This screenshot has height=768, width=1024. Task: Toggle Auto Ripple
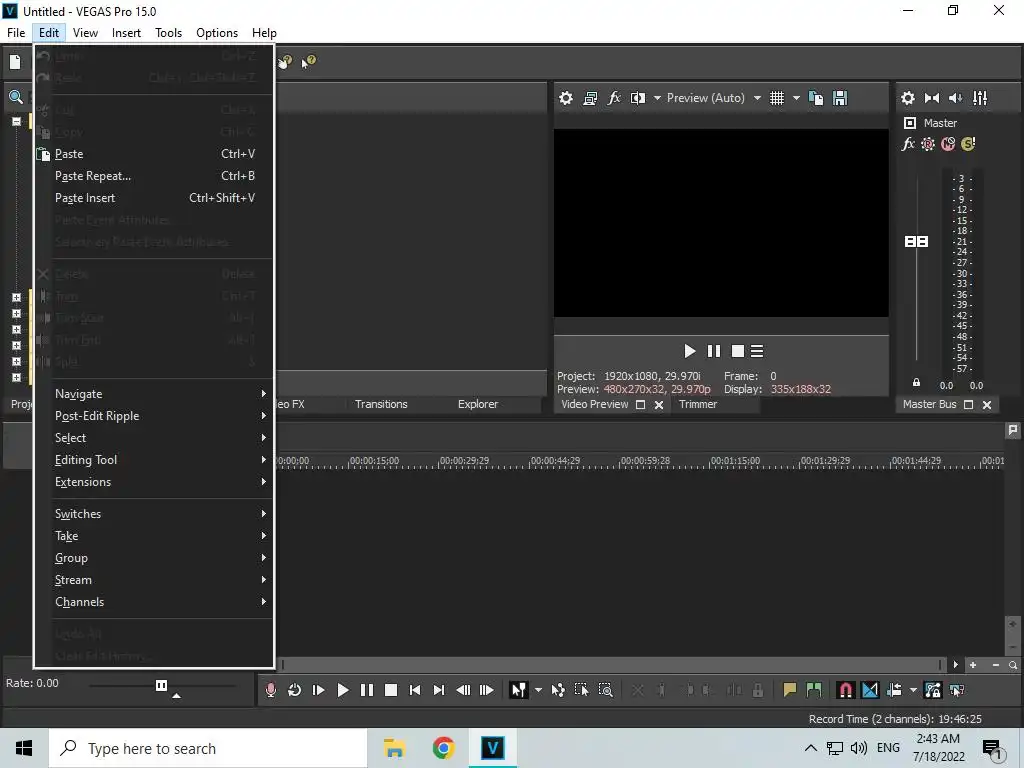tap(894, 690)
